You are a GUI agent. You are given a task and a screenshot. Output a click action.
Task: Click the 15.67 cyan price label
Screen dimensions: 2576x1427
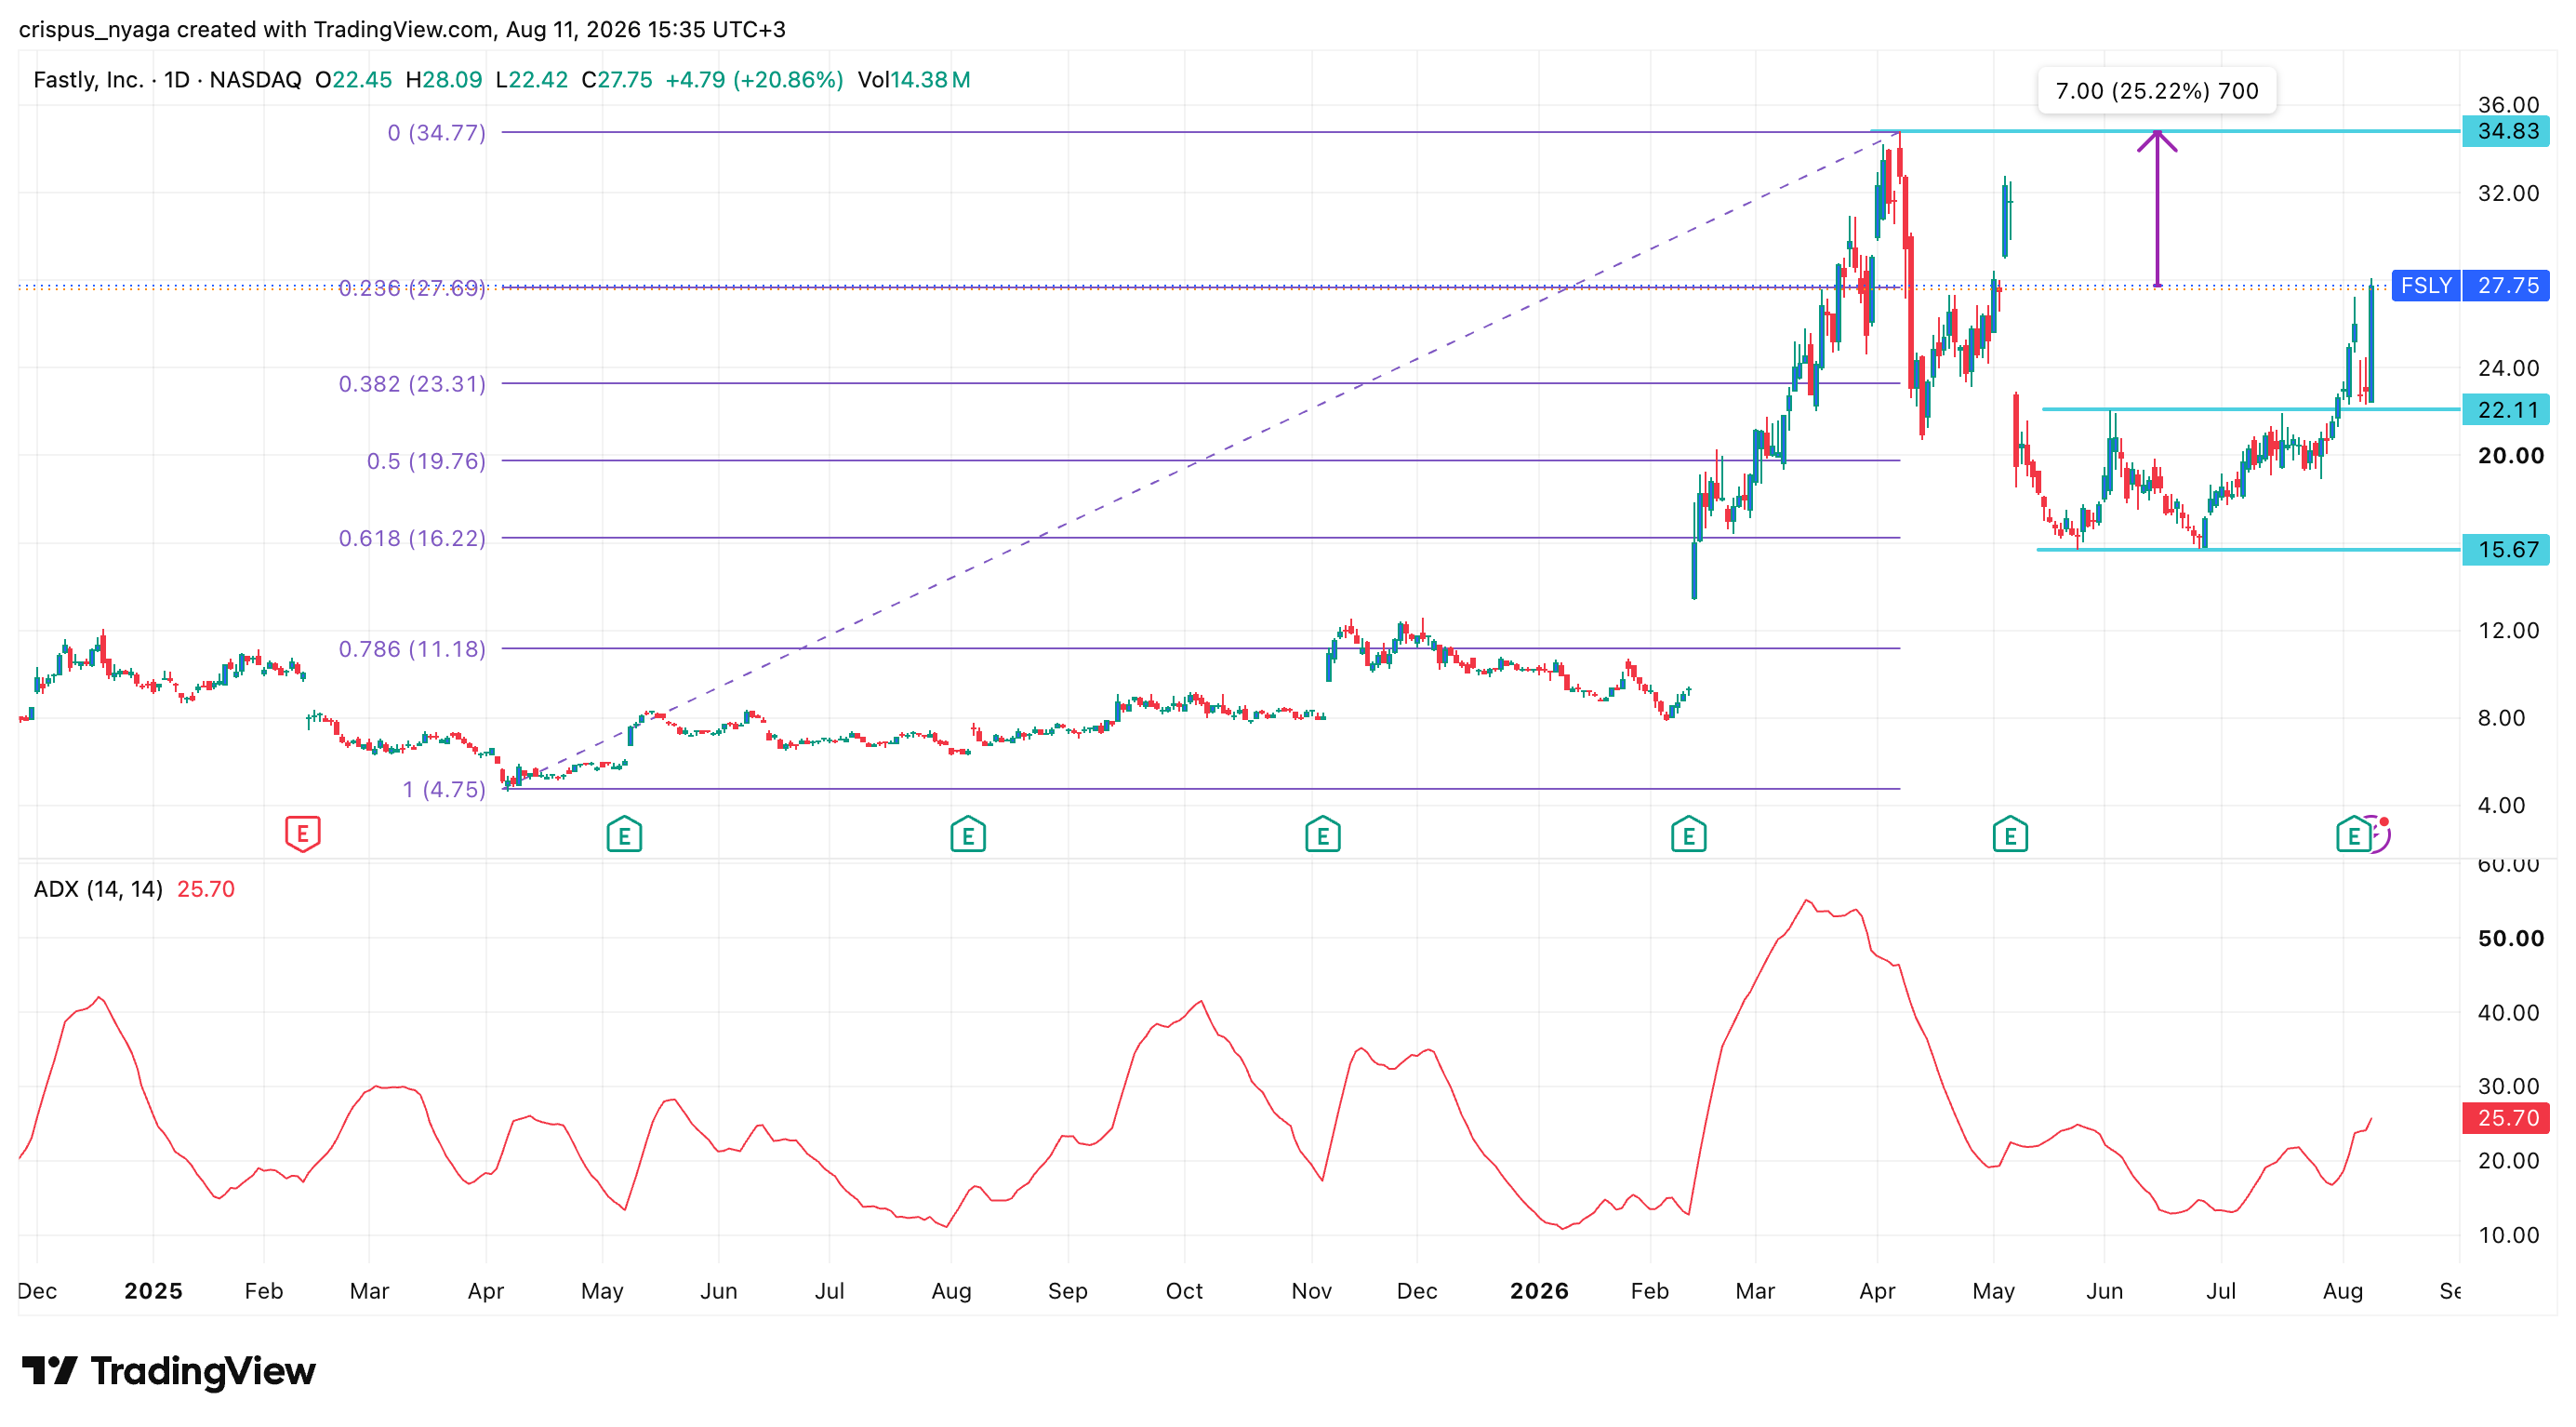coord(2506,549)
